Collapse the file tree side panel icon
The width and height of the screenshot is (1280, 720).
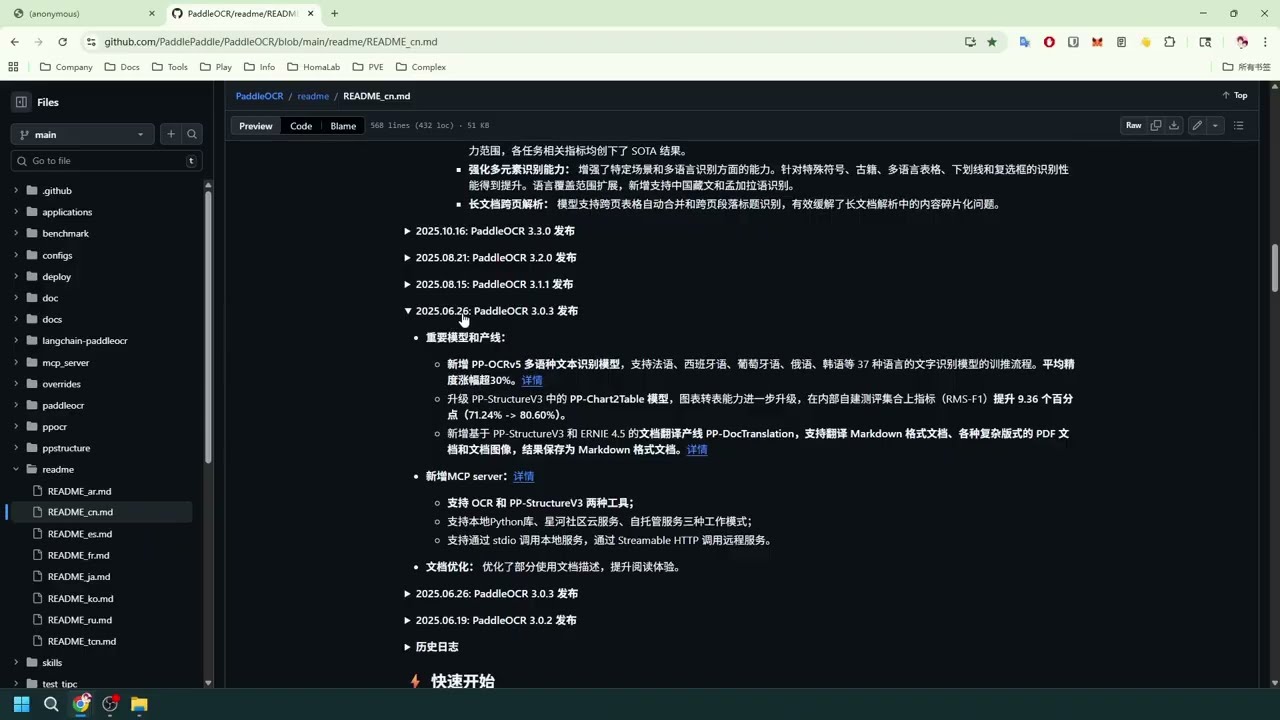[21, 102]
